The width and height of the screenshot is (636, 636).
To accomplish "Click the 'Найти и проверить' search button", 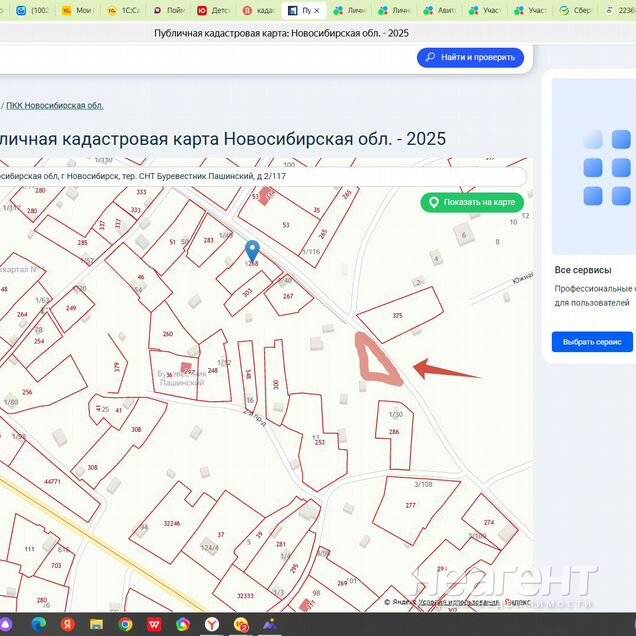I will pos(470,58).
